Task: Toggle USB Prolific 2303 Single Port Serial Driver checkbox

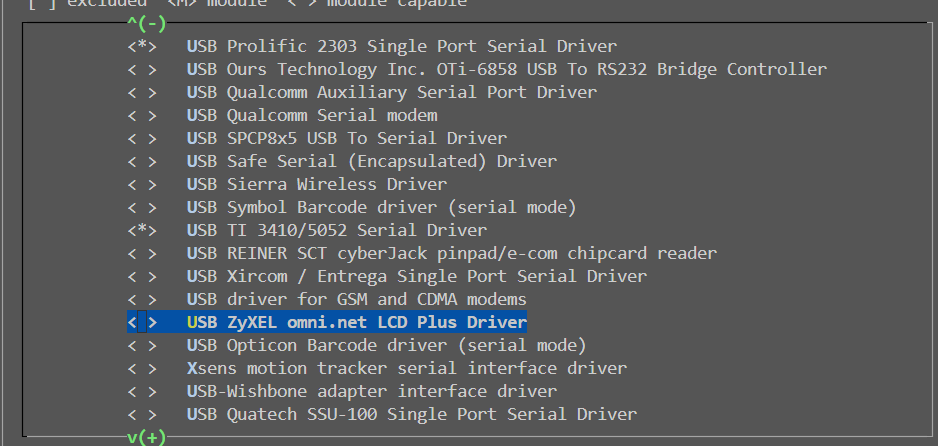Action: [142, 46]
